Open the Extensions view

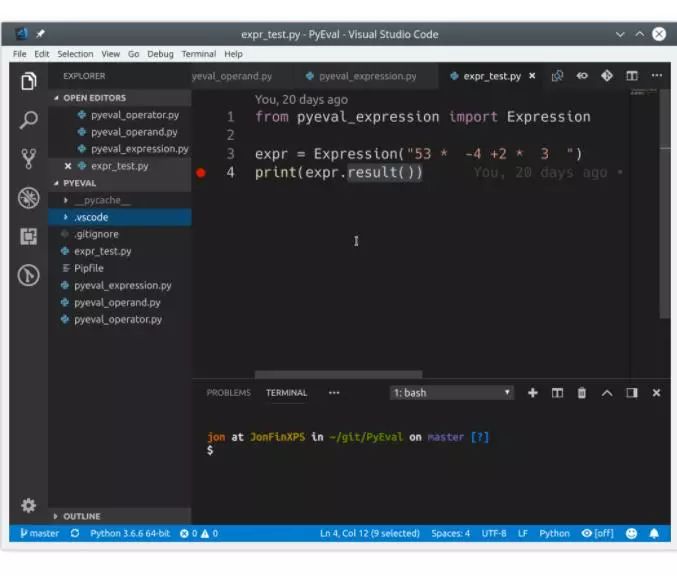[28, 237]
